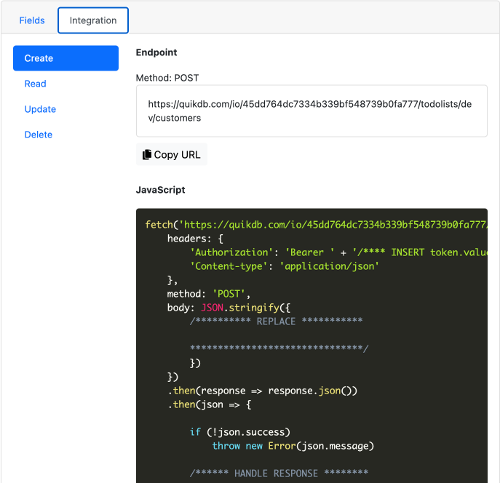Click the response.json() code line
This screenshot has width=500, height=483.
tap(262, 391)
